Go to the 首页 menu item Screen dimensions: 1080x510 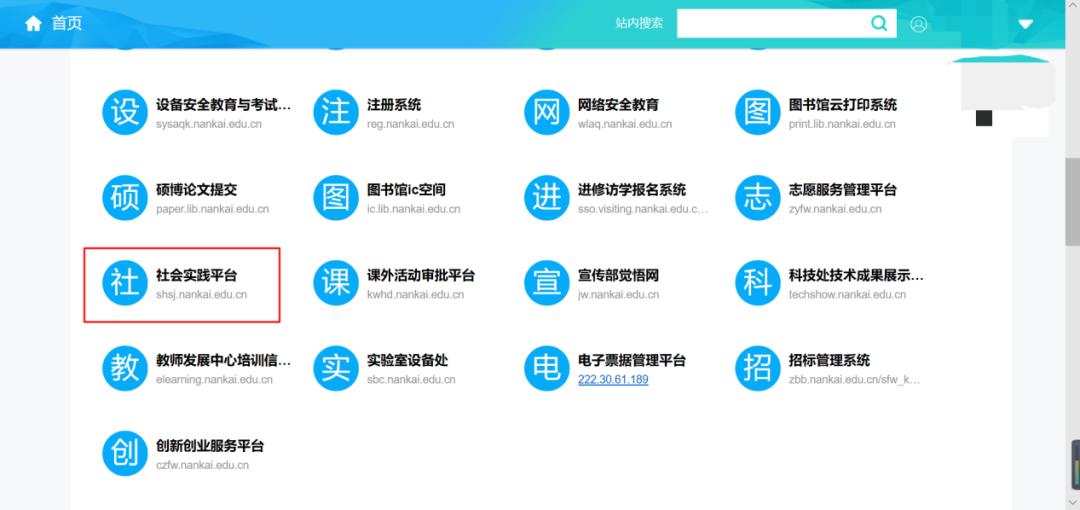(x=67, y=23)
